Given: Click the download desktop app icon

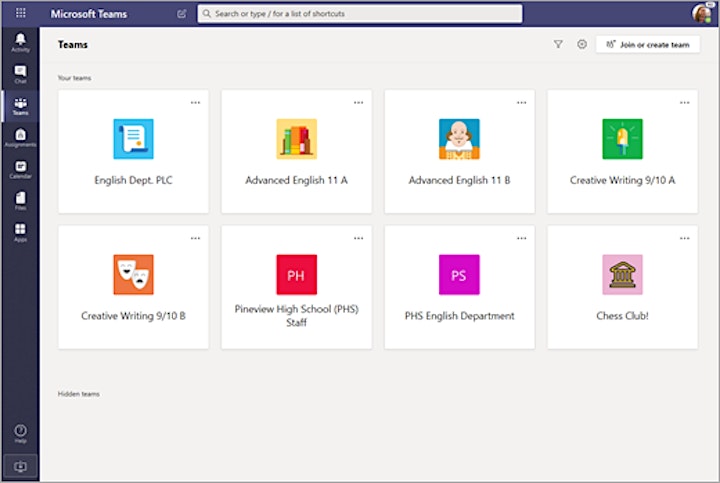Looking at the screenshot, I should (20, 466).
